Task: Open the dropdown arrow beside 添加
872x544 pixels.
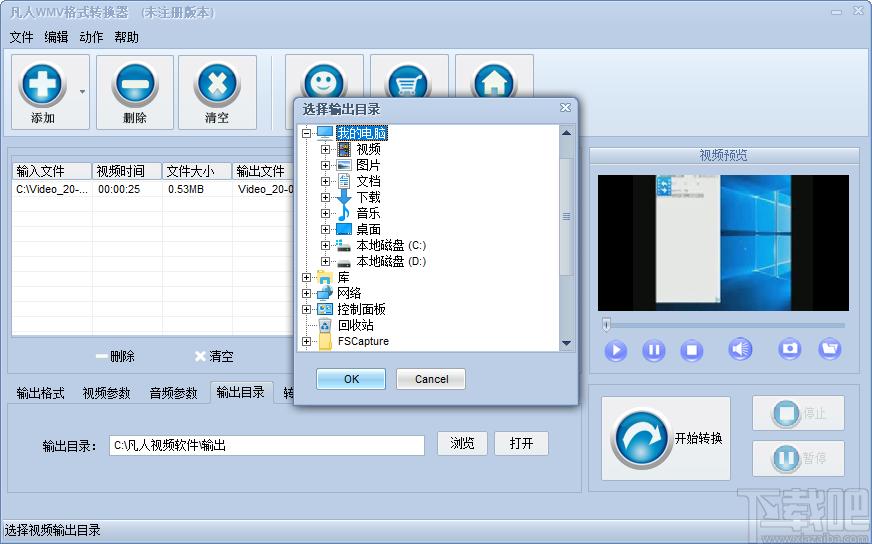Action: [82, 92]
